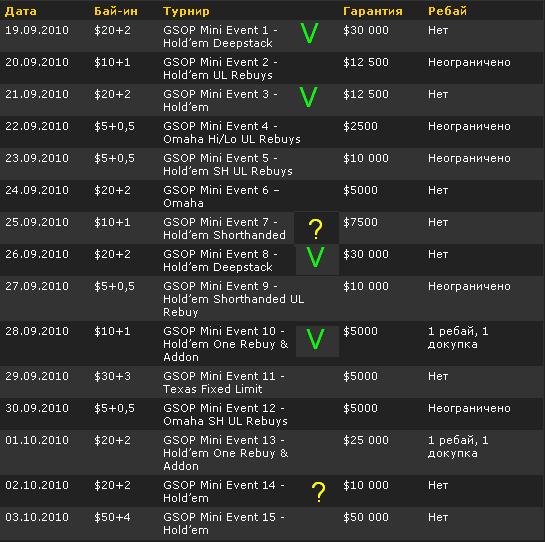Click the Турнир column header
Viewport: 546px width, 542px height.
tap(186, 11)
